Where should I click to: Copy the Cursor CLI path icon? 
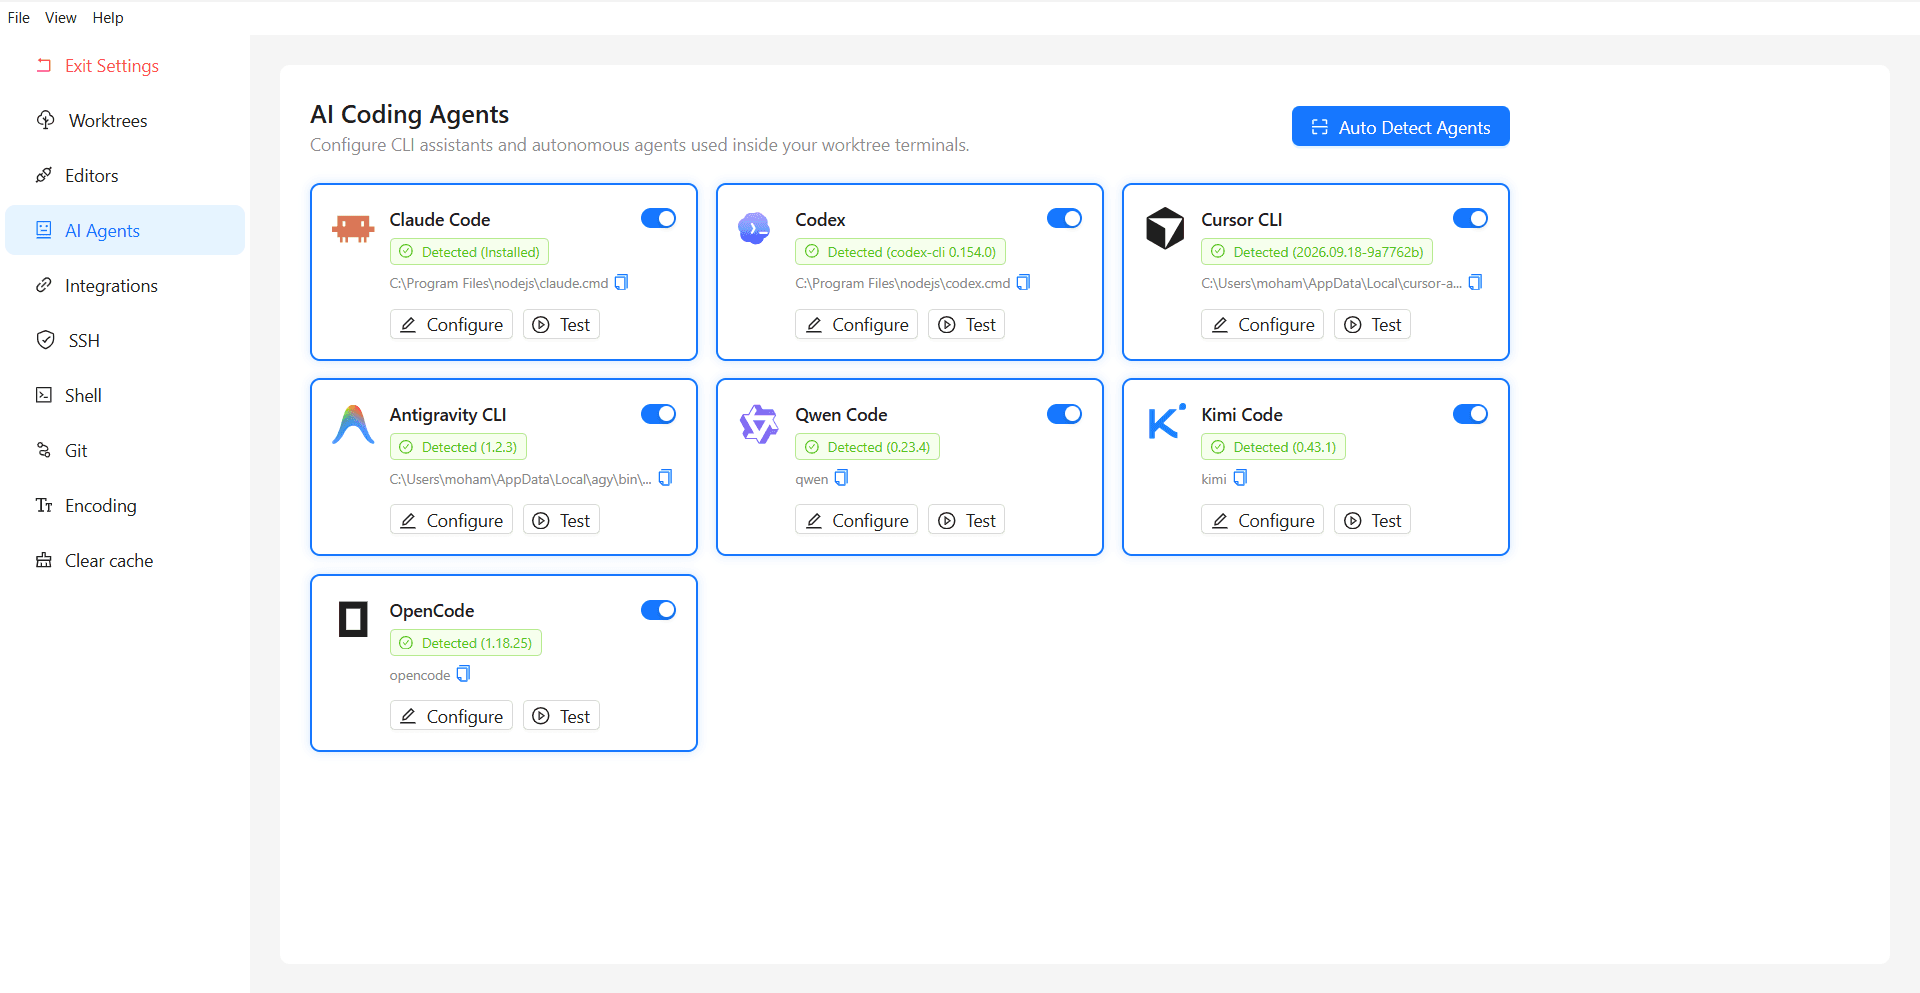pyautogui.click(x=1475, y=282)
